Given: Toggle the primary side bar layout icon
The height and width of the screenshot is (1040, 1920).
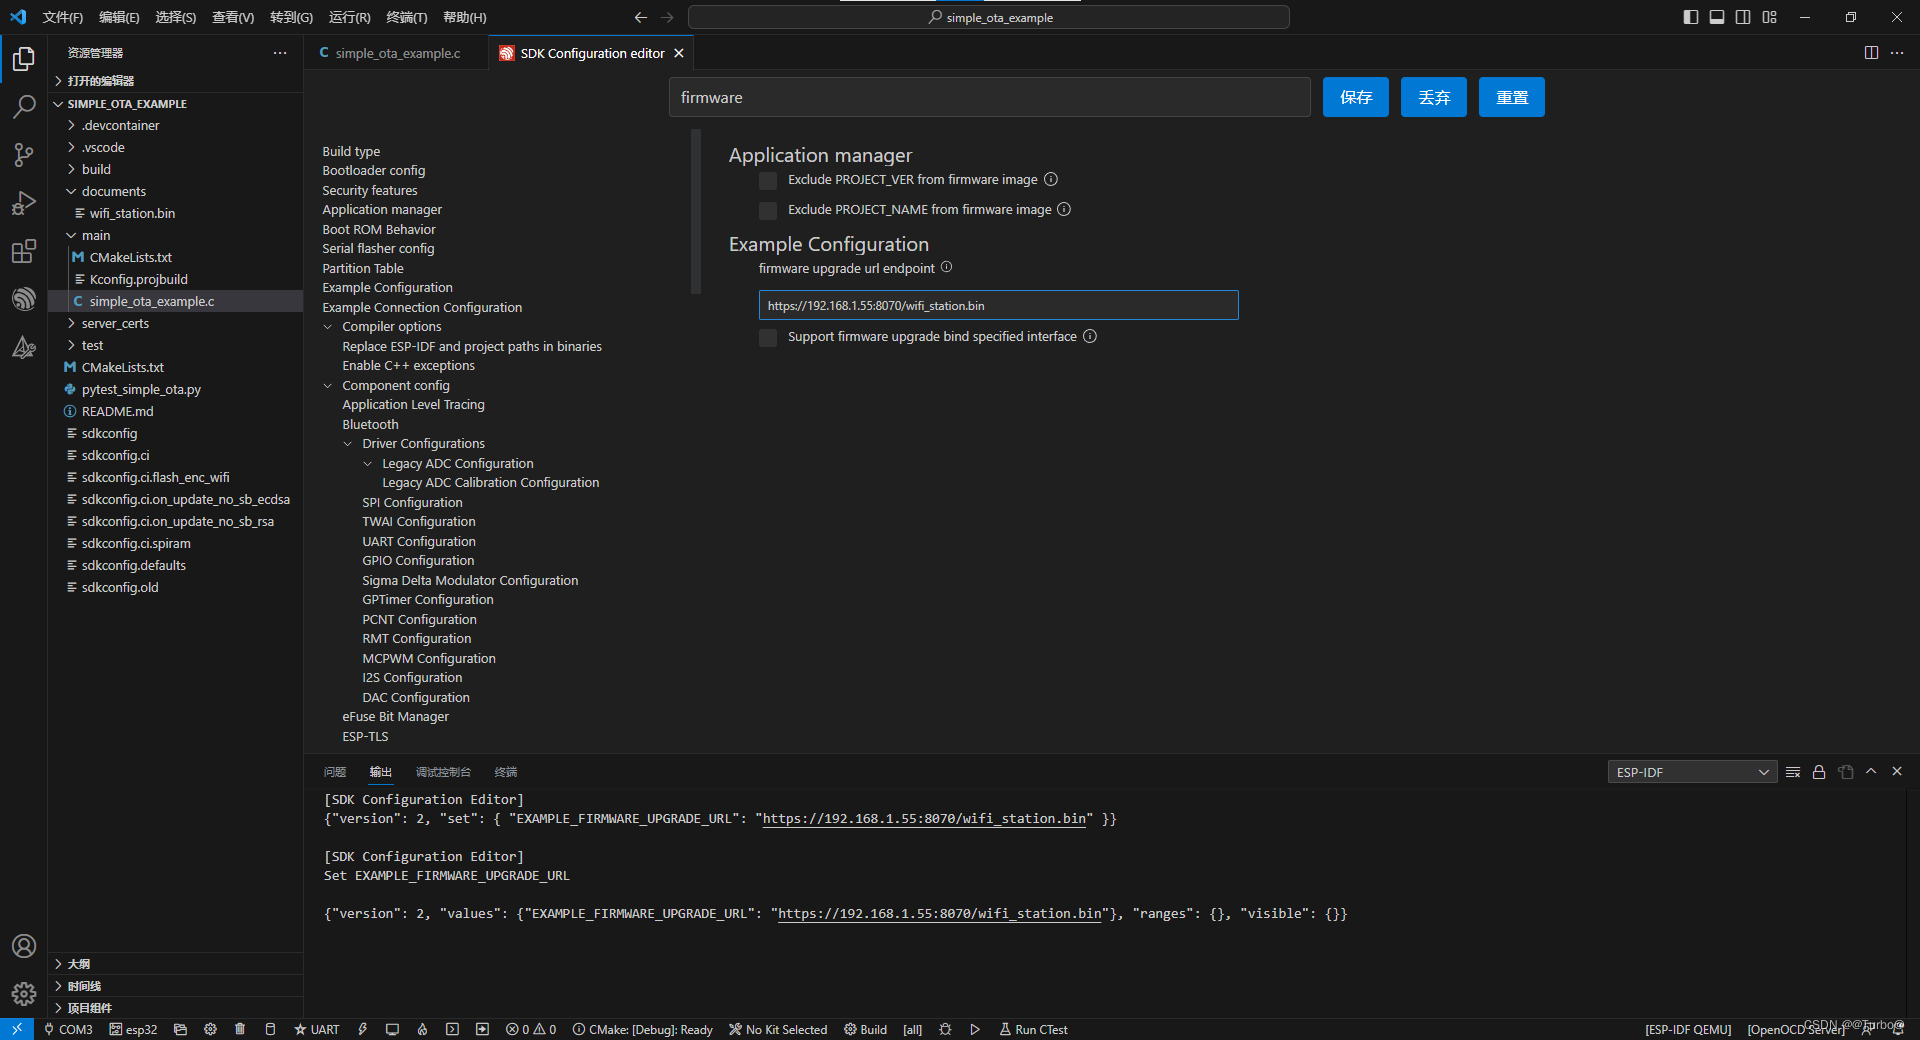Looking at the screenshot, I should pyautogui.click(x=1691, y=17).
